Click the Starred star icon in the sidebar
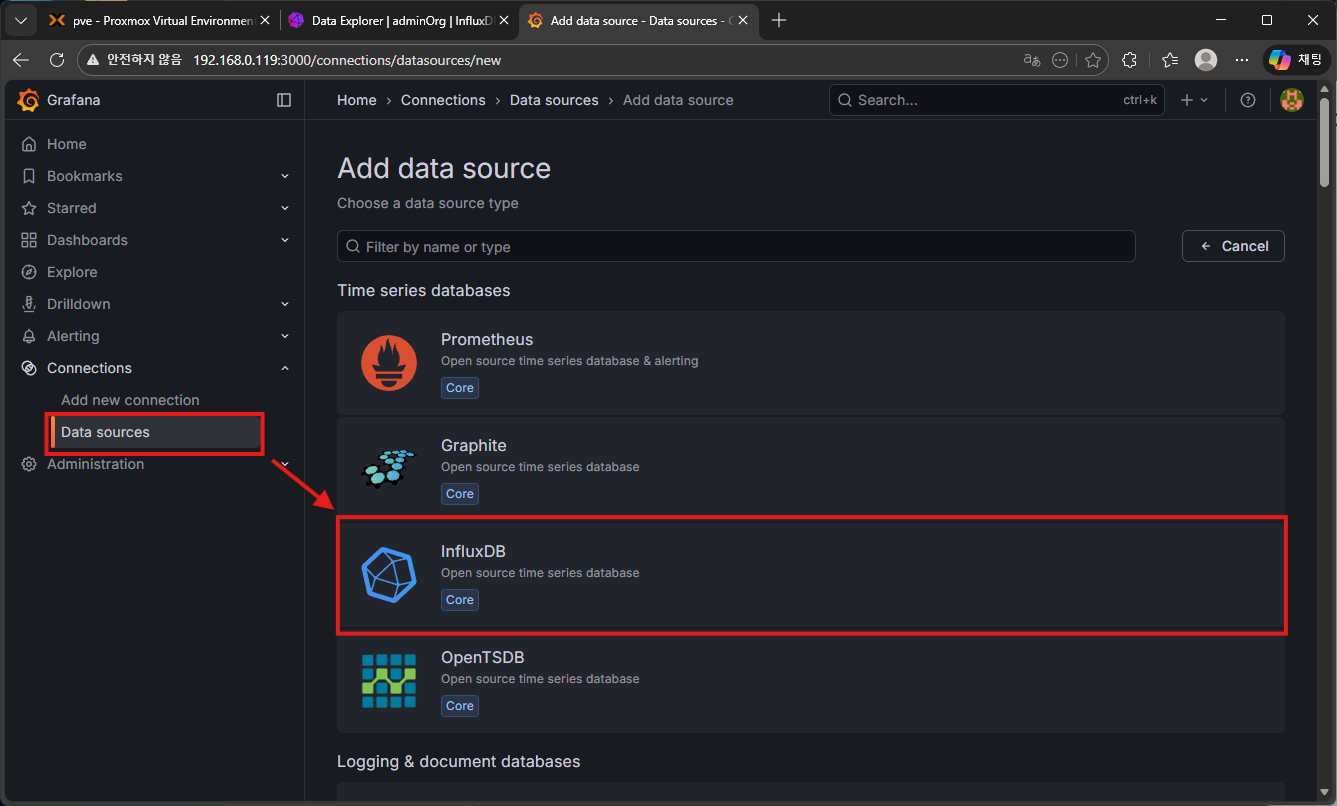 click(x=29, y=208)
